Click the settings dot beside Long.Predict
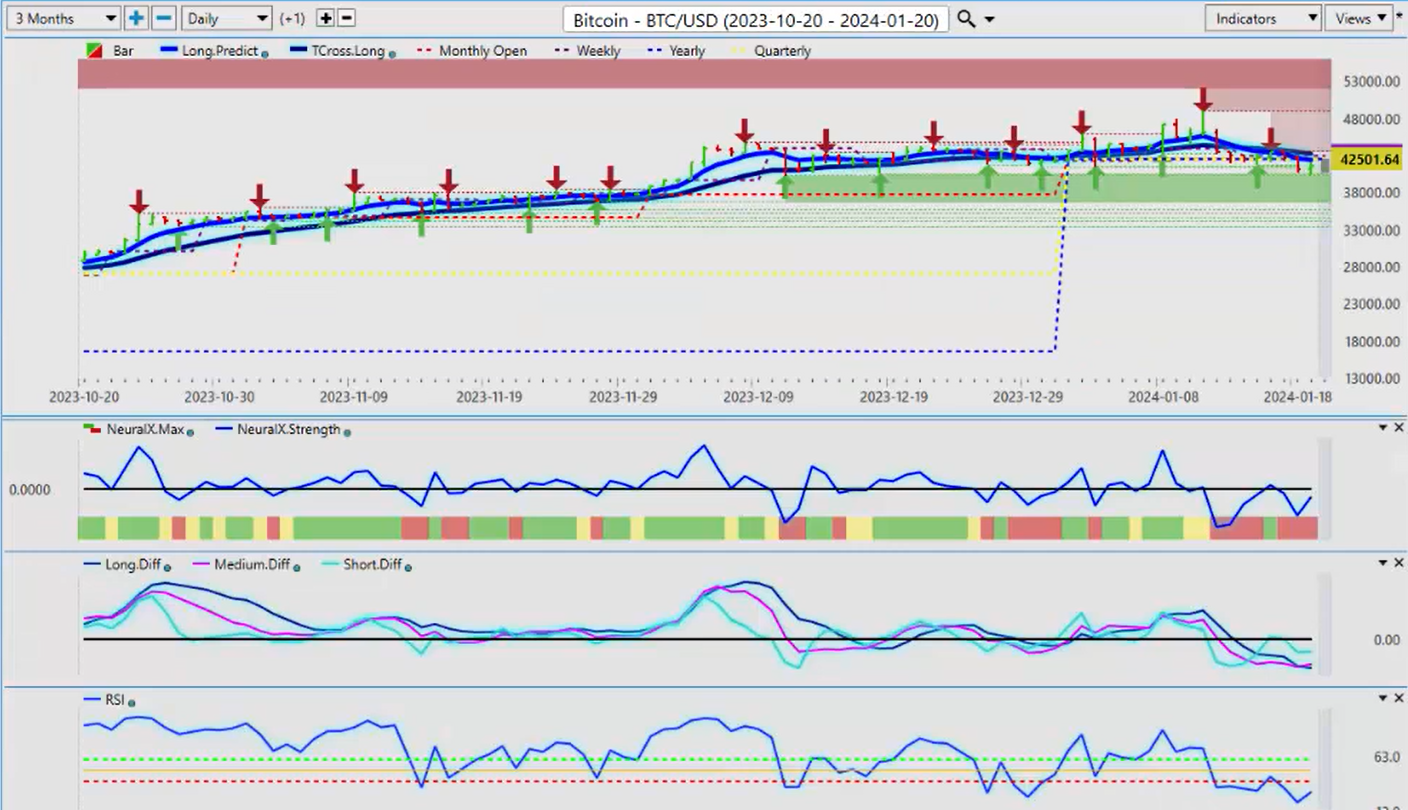 [x=265, y=53]
